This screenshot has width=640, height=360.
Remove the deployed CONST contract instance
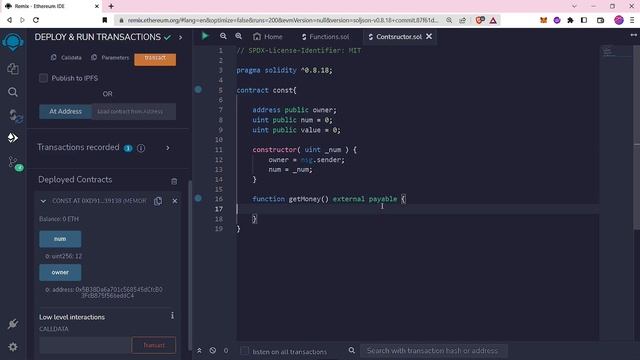coord(175,201)
